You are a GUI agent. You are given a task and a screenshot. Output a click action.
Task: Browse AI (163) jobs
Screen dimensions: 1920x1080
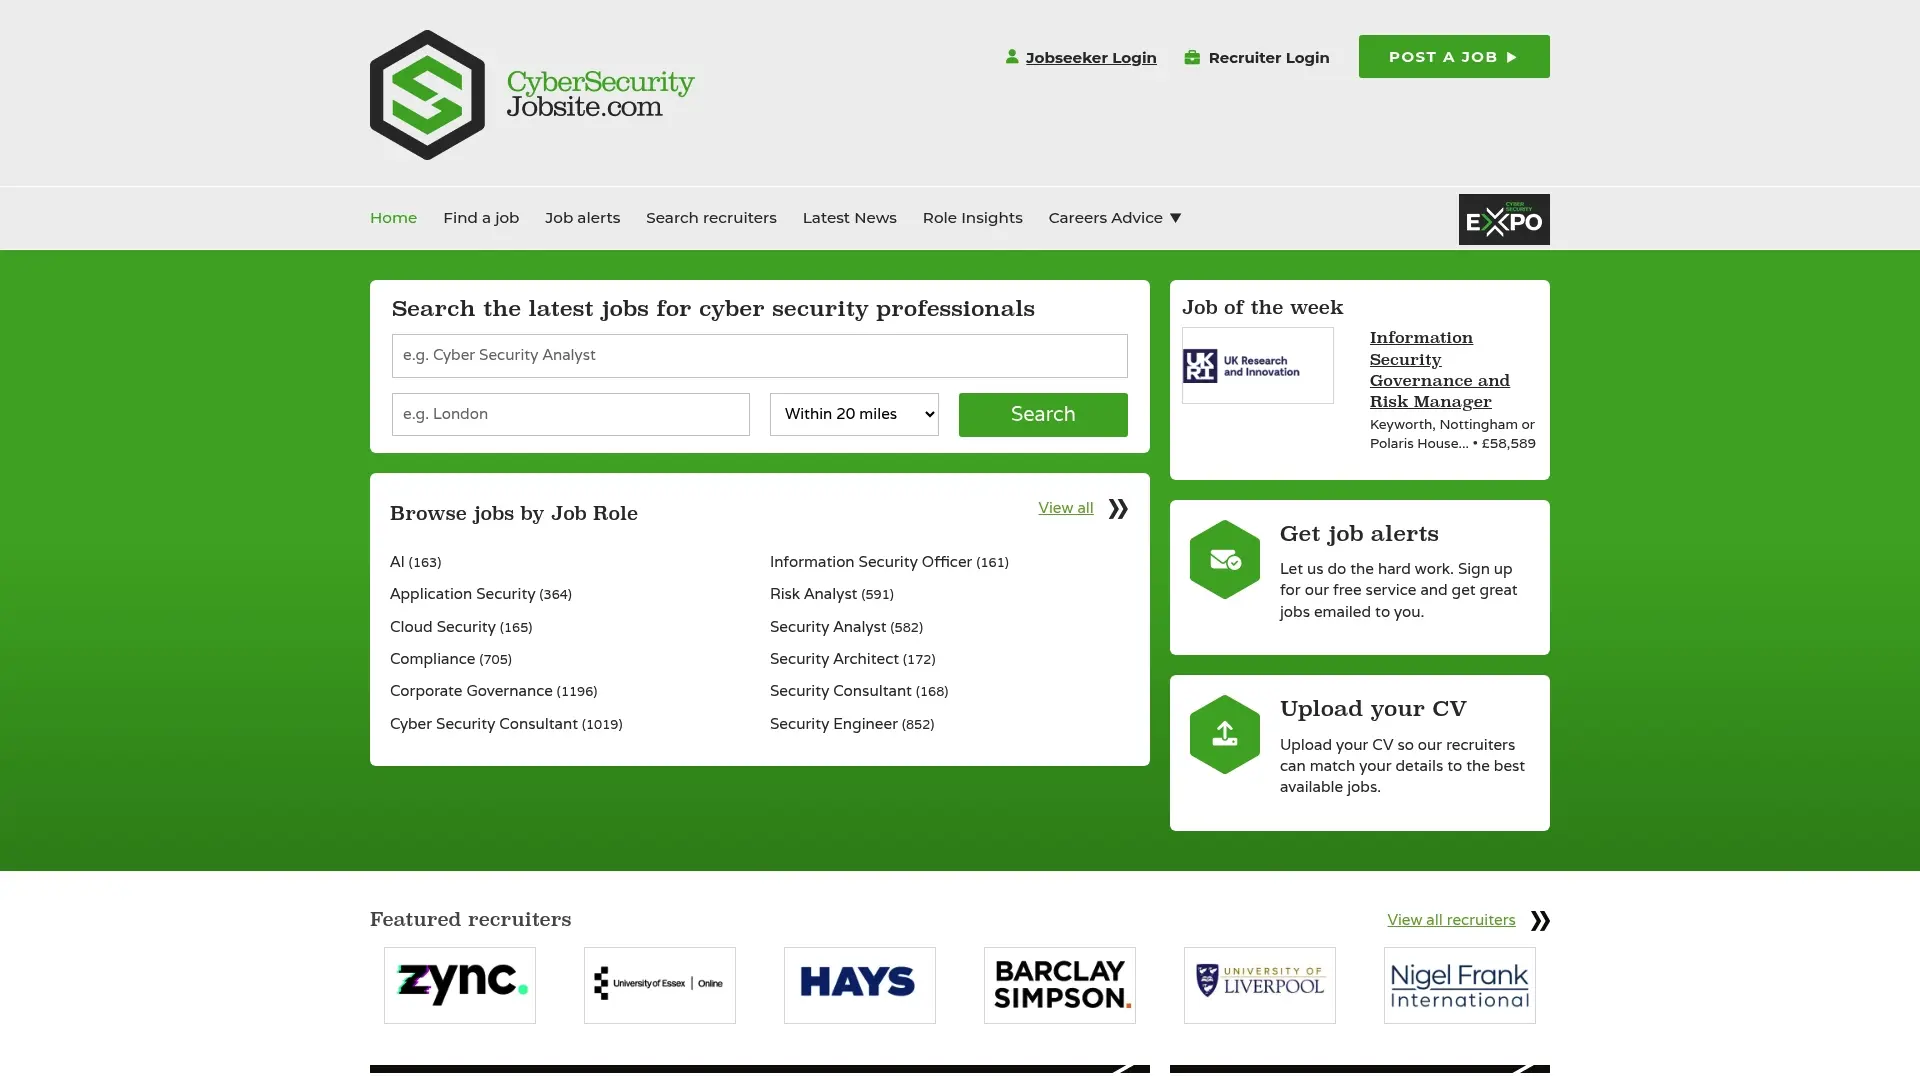tap(415, 562)
